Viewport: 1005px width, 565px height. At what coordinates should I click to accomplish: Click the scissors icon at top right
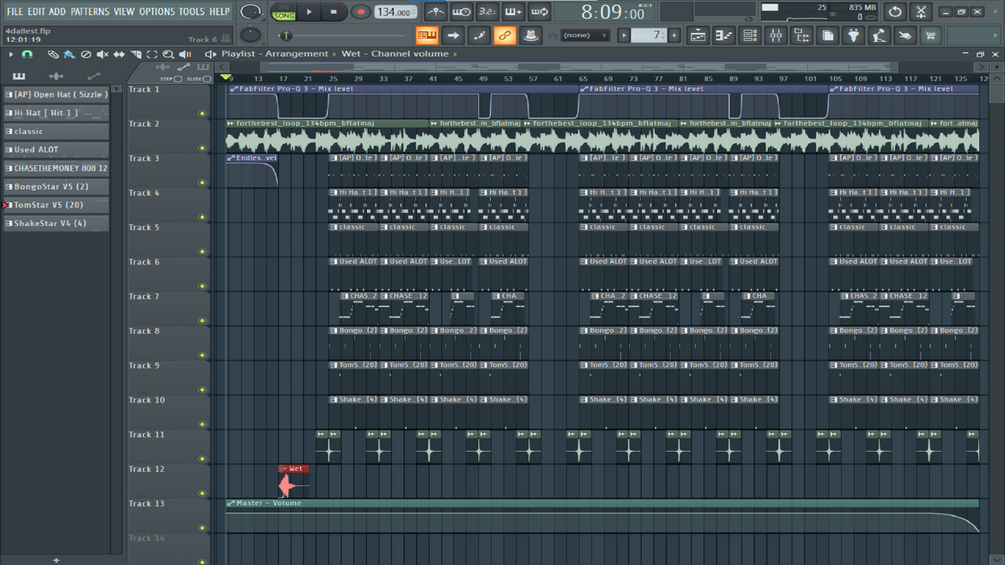tap(920, 12)
